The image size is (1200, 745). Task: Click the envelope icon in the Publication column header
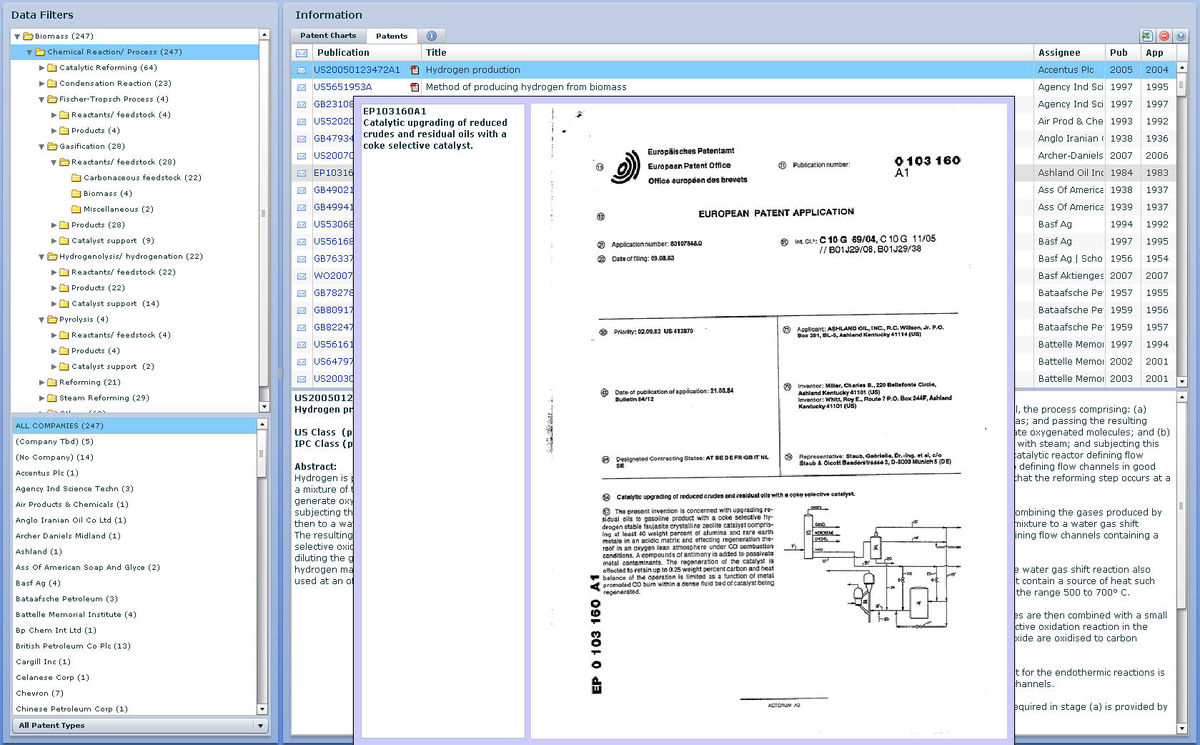303,52
